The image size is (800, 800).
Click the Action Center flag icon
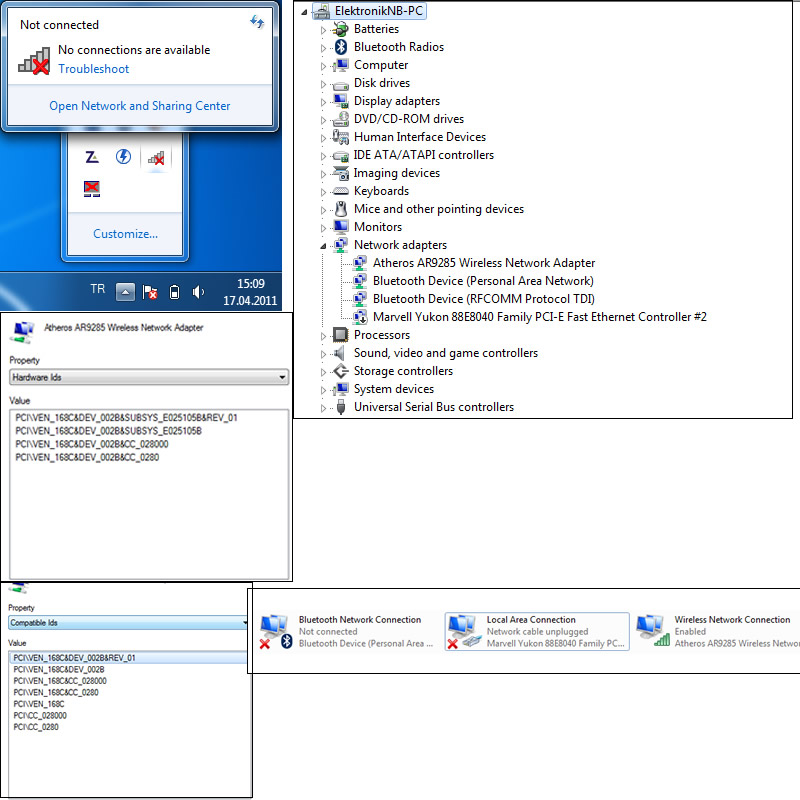(x=149, y=292)
